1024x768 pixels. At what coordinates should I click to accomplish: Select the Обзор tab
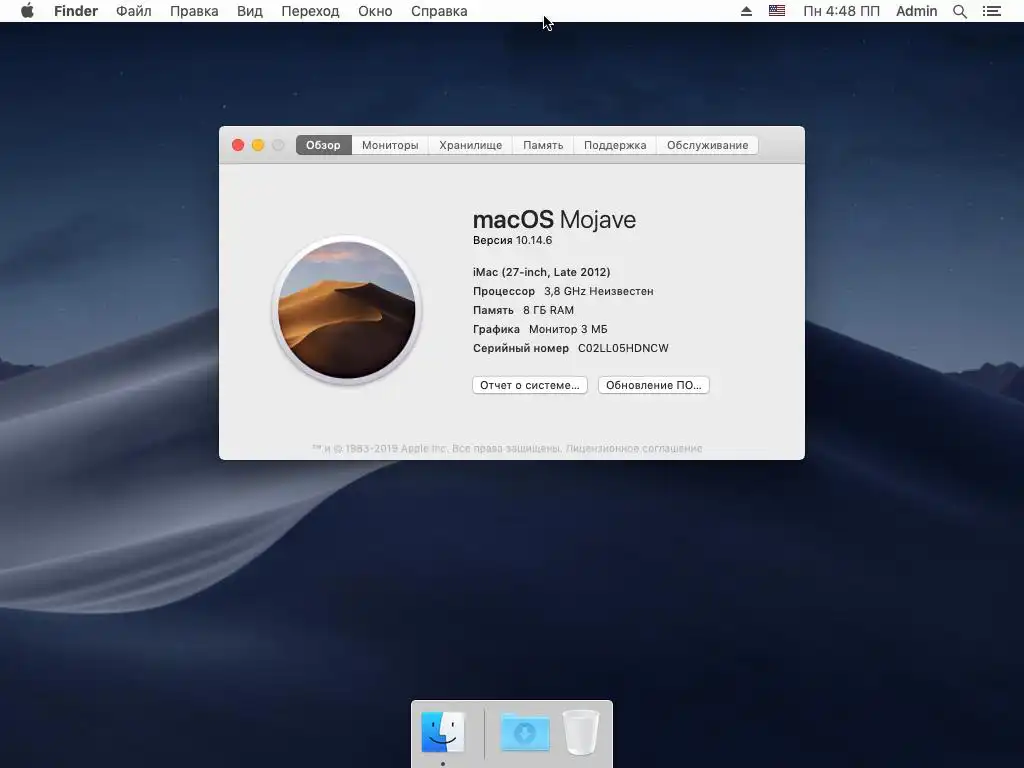pos(323,145)
